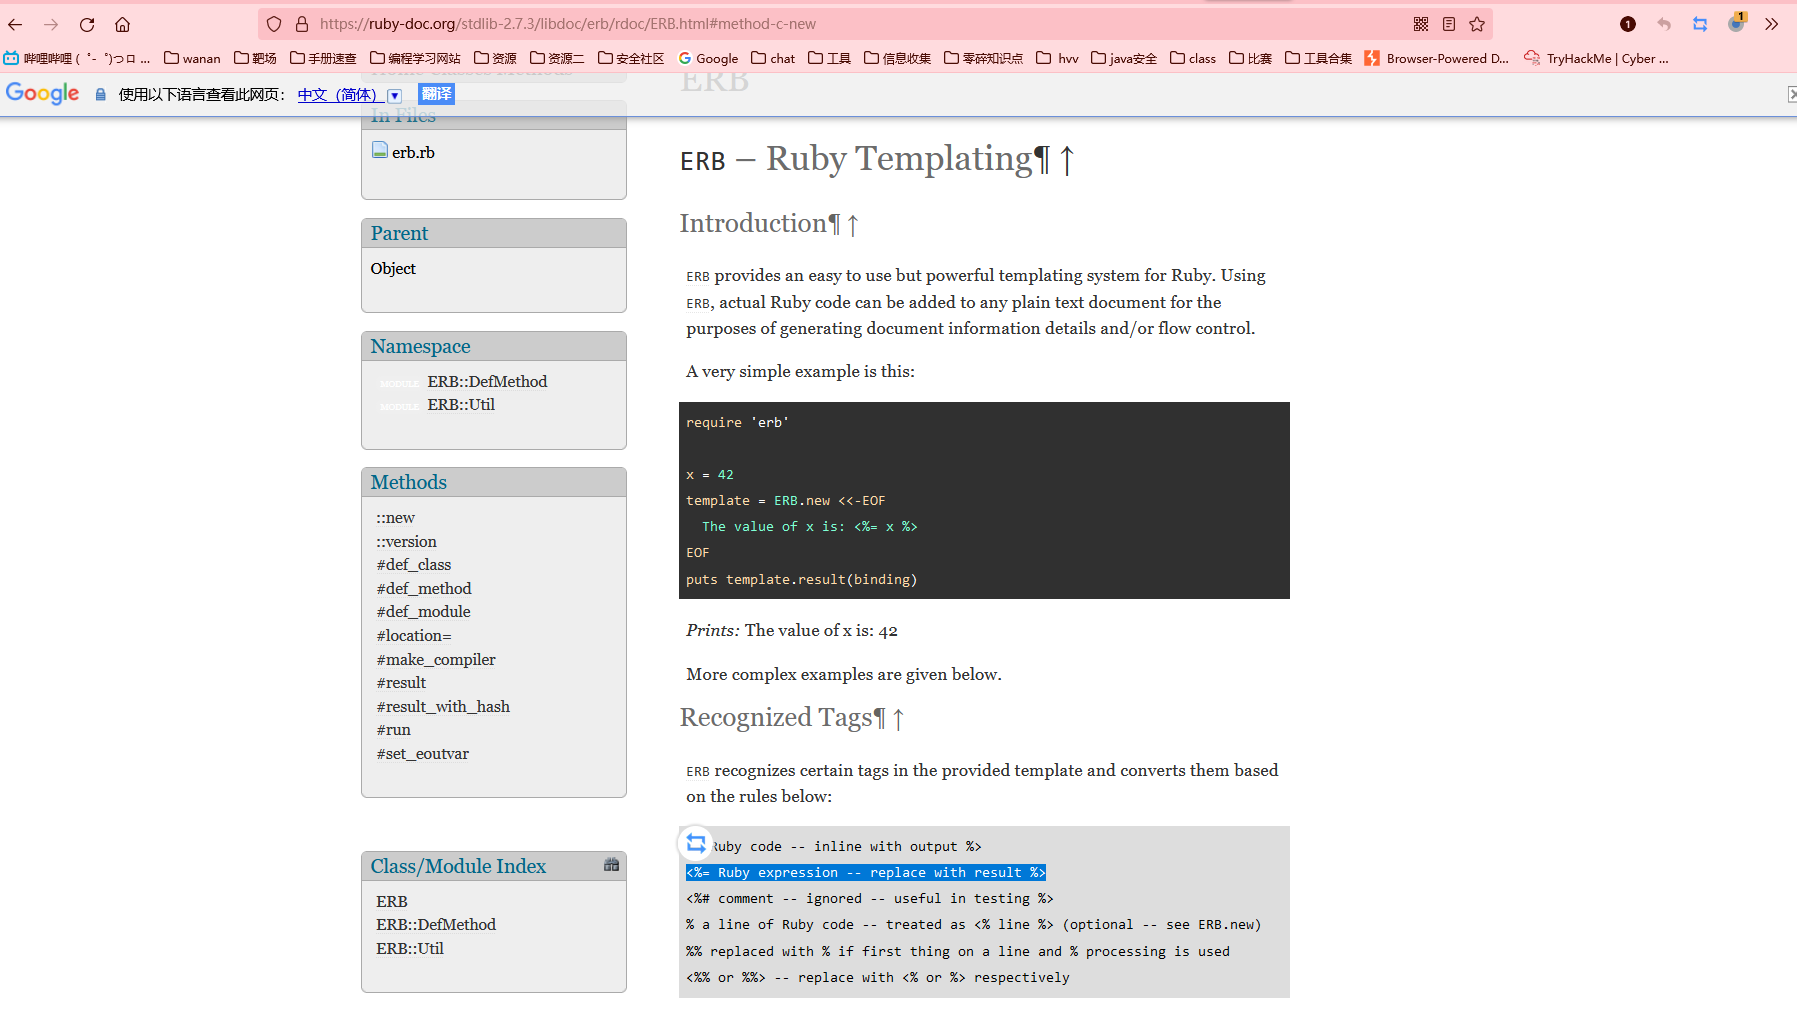This screenshot has height=1020, width=1797.
Task: Jump to the #location= method
Action: coord(414,635)
